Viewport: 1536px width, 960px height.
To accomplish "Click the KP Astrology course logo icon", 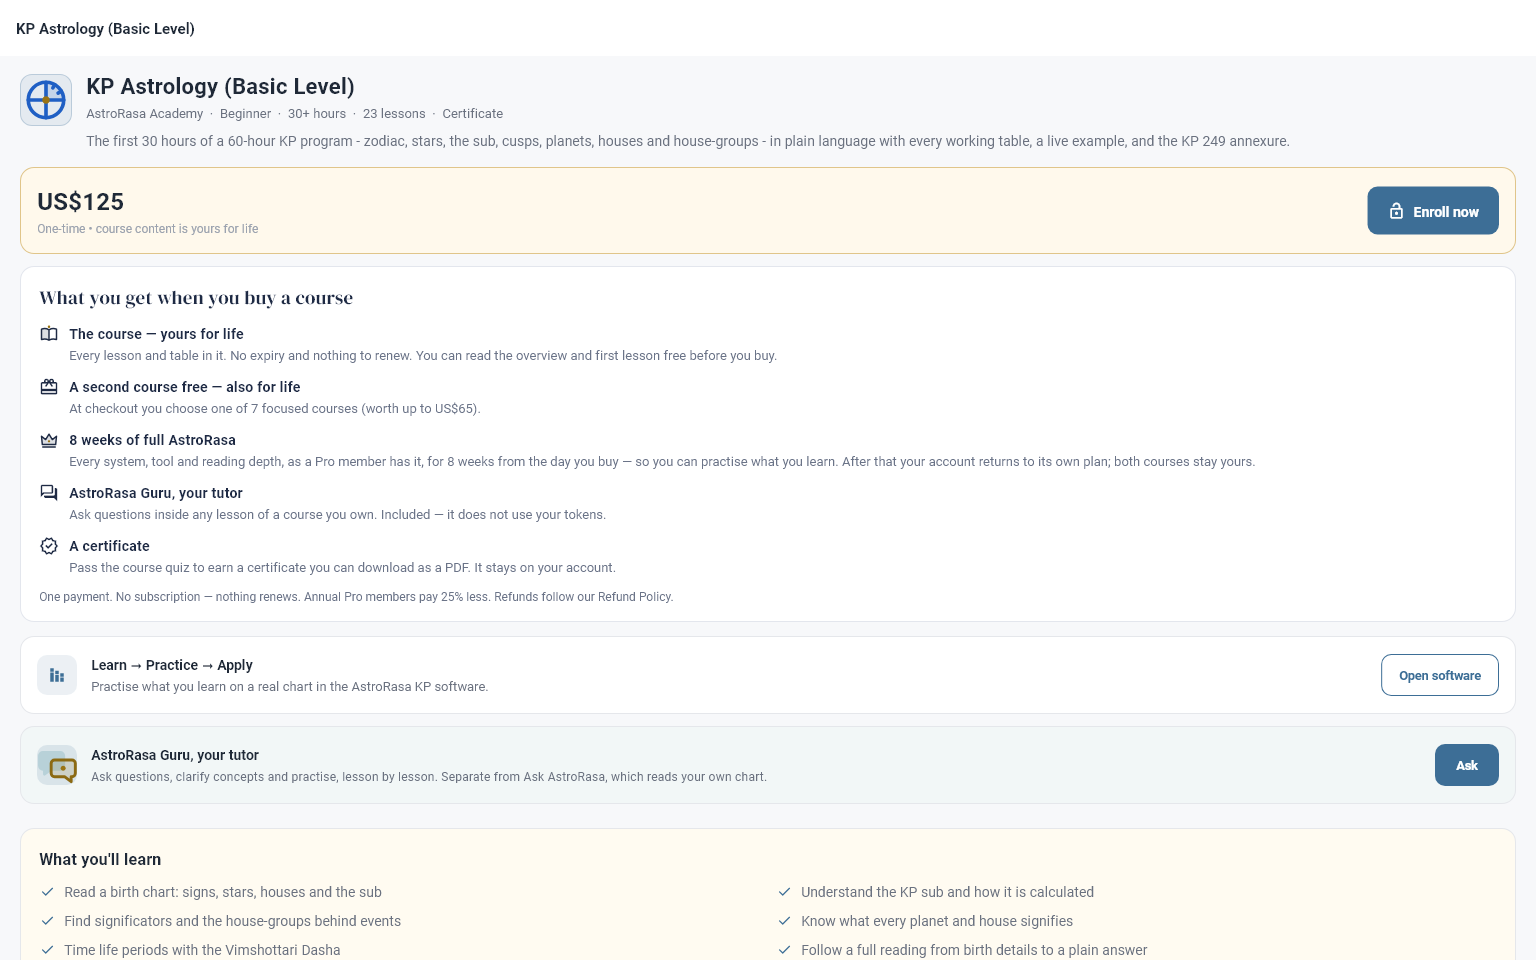I will tap(46, 100).
